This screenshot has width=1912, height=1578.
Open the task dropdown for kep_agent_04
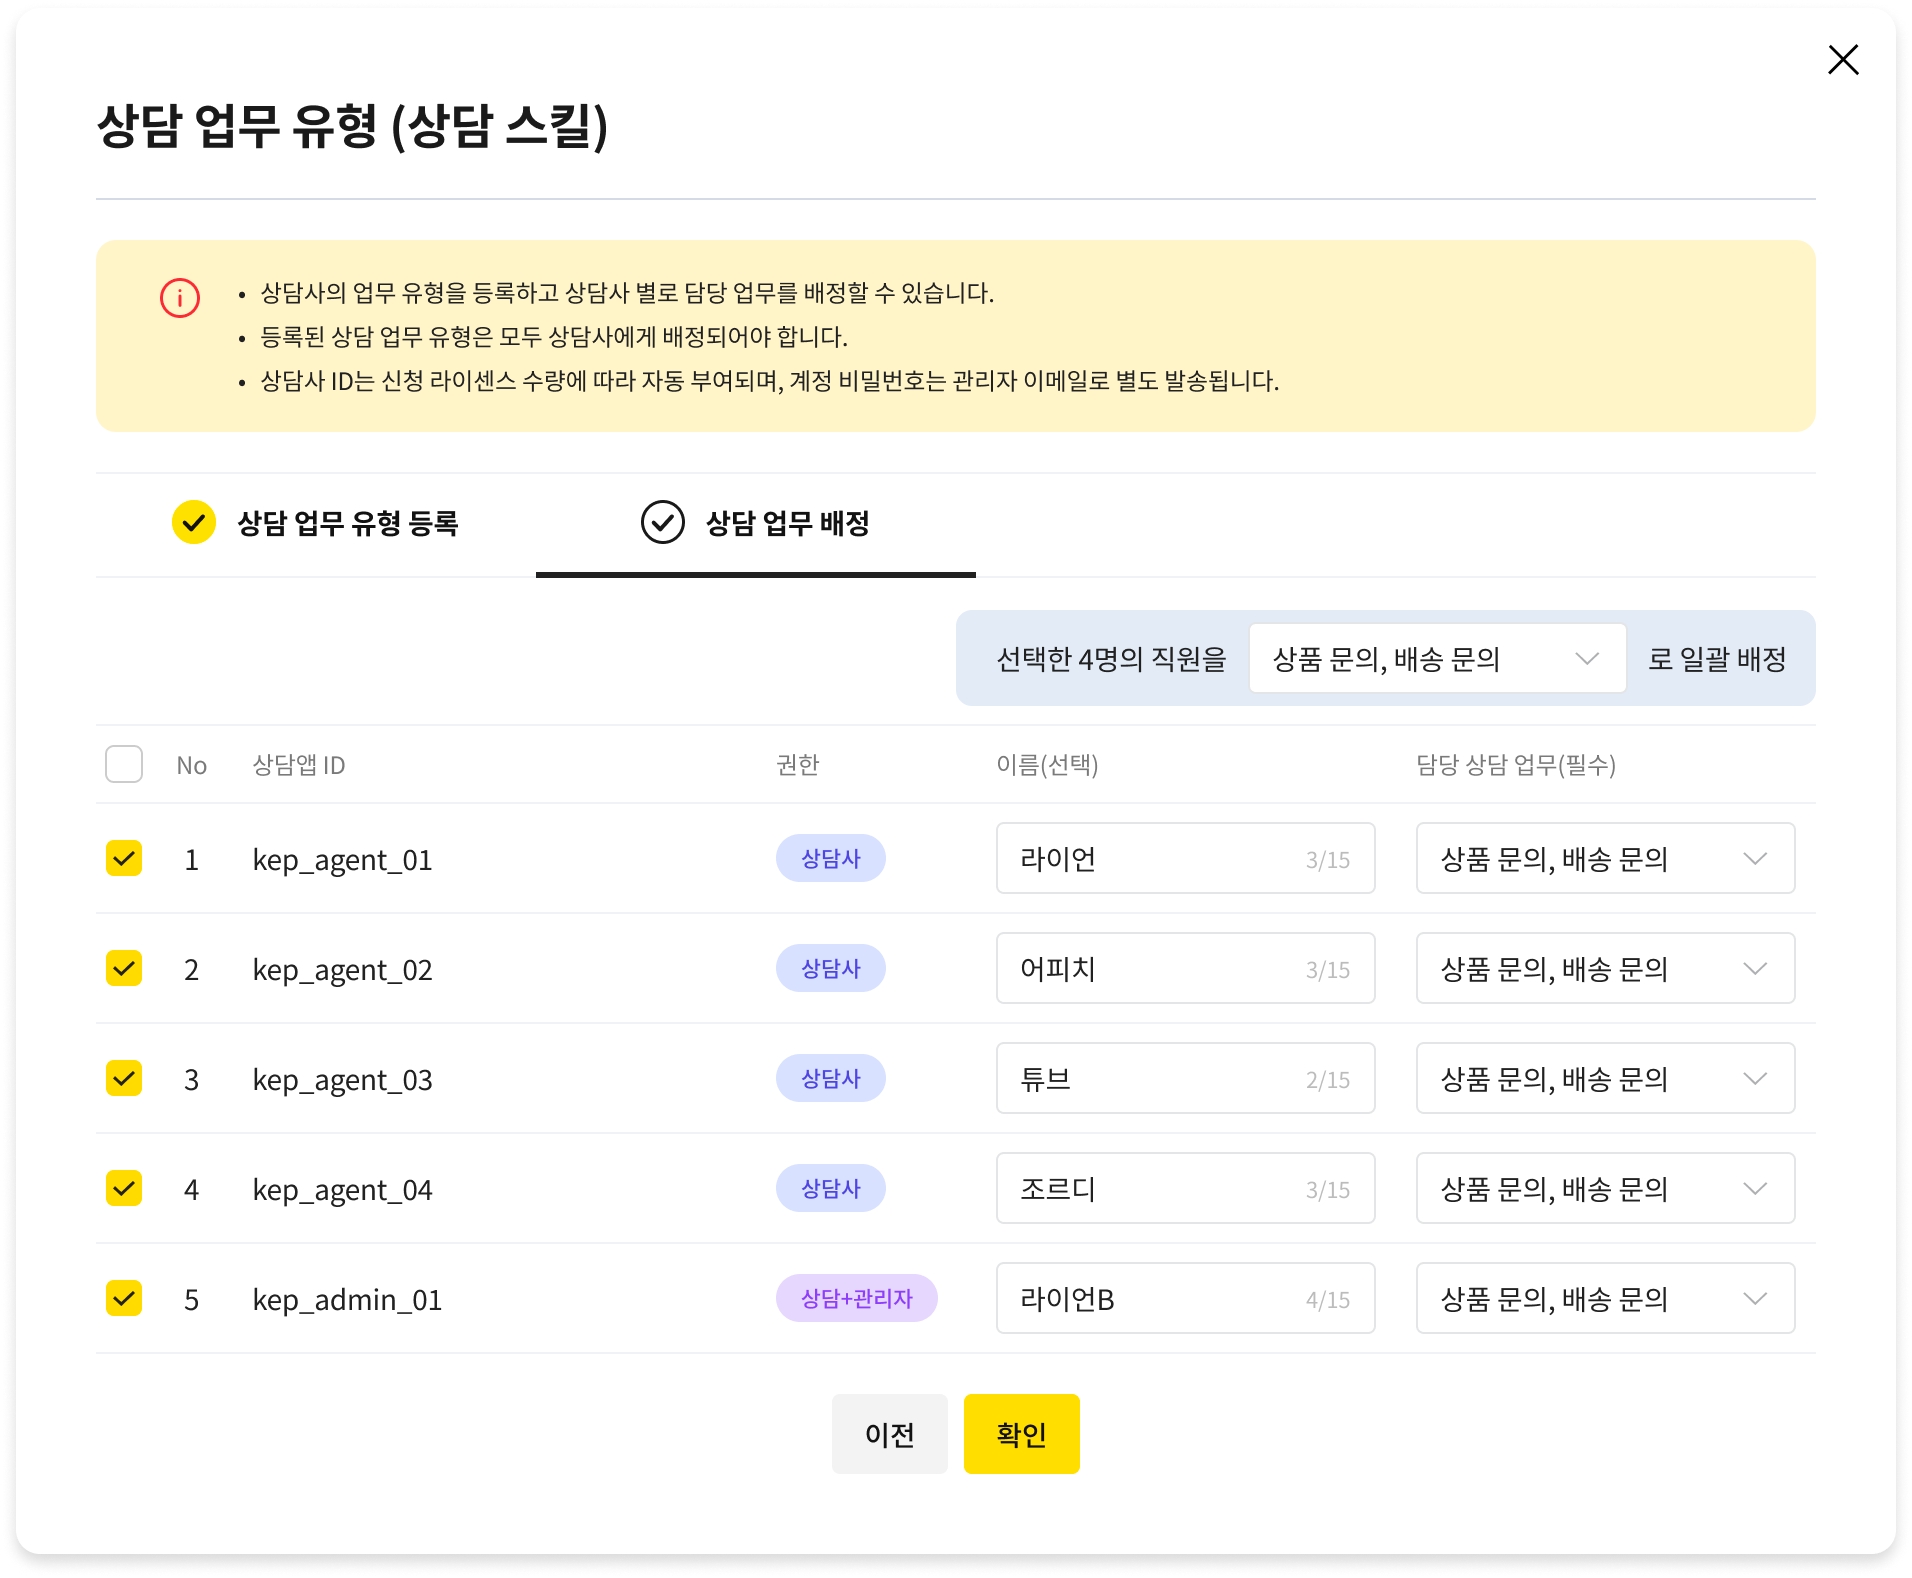click(1604, 1189)
